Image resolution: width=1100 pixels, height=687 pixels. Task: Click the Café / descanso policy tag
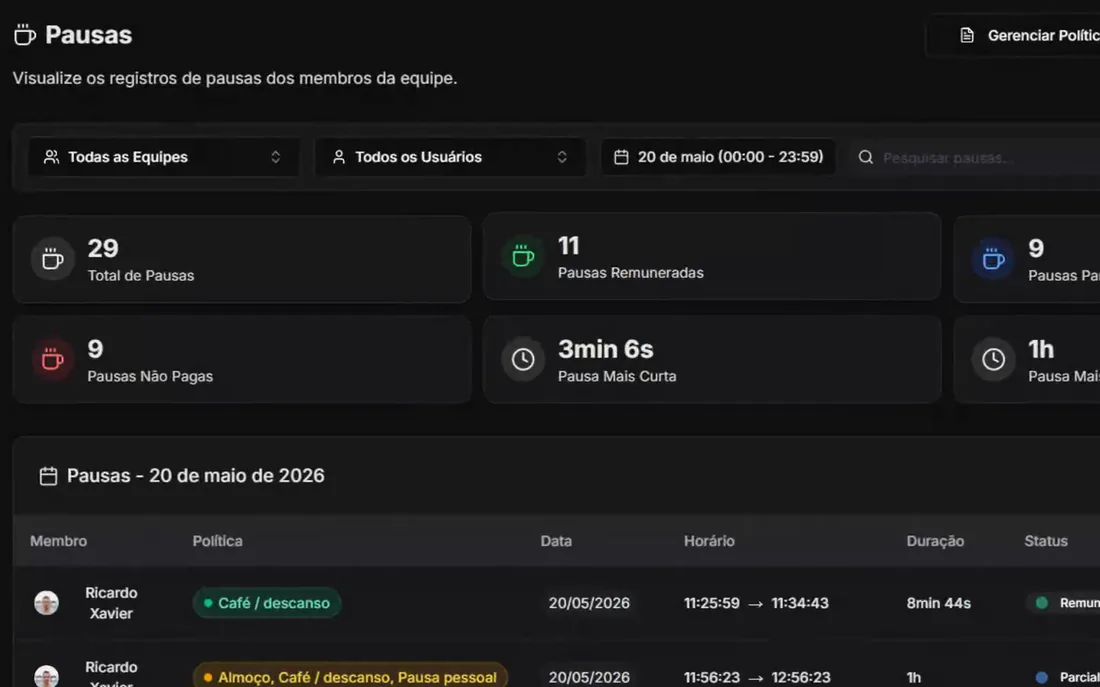(267, 603)
